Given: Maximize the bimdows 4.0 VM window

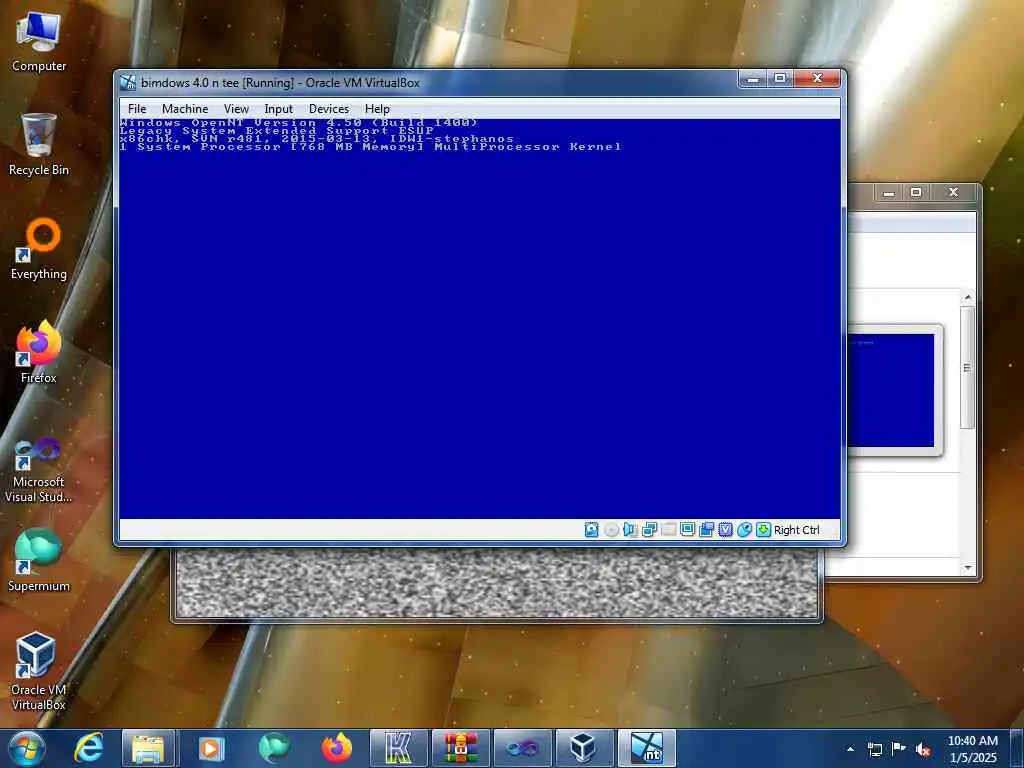Looking at the screenshot, I should point(780,78).
